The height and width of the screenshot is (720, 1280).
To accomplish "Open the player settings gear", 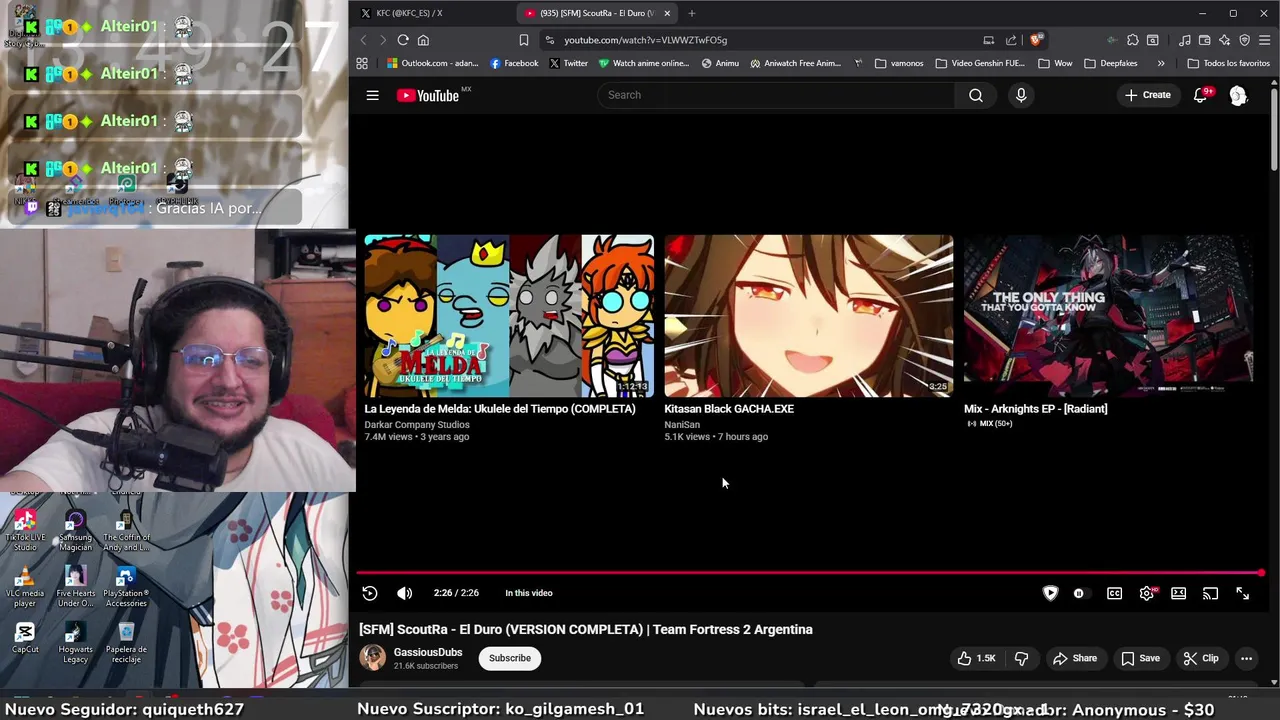I will click(x=1147, y=594).
